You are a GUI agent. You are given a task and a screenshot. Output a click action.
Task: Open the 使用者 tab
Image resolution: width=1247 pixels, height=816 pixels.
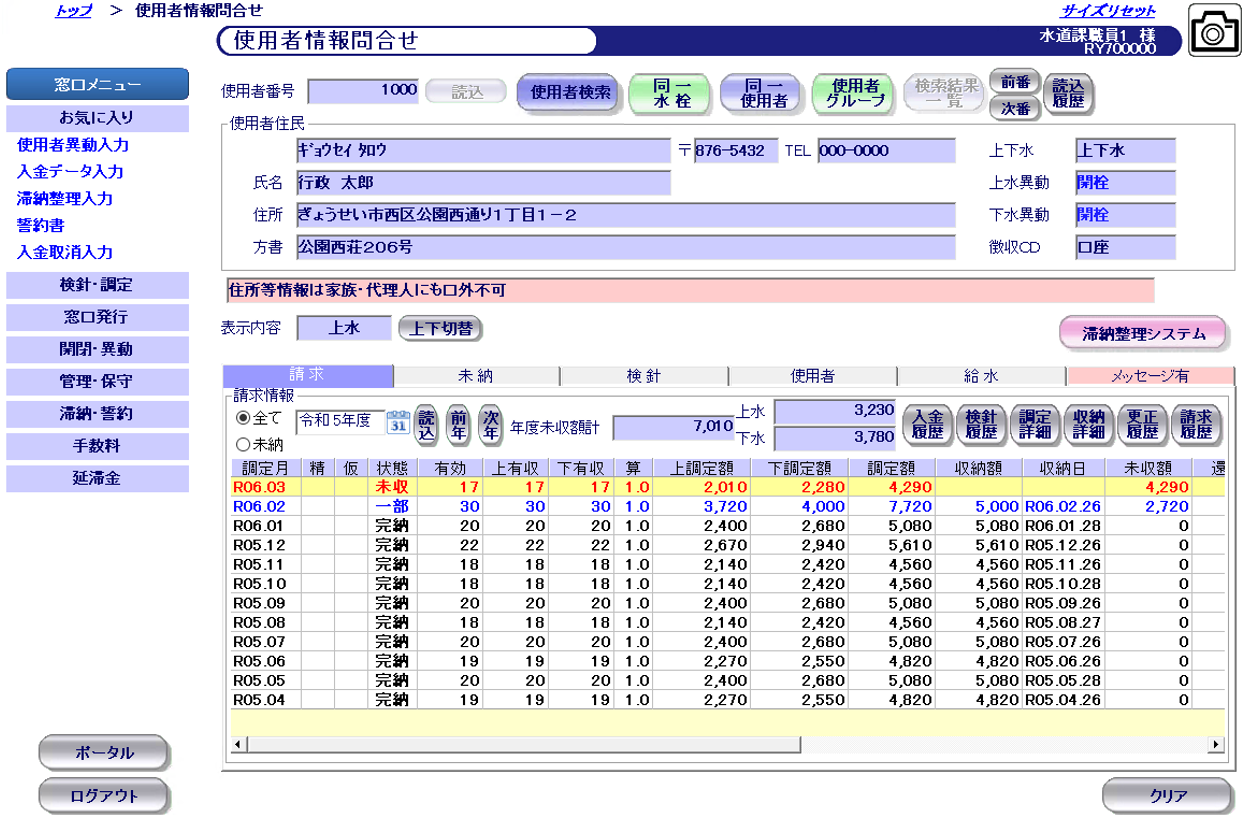click(x=813, y=376)
